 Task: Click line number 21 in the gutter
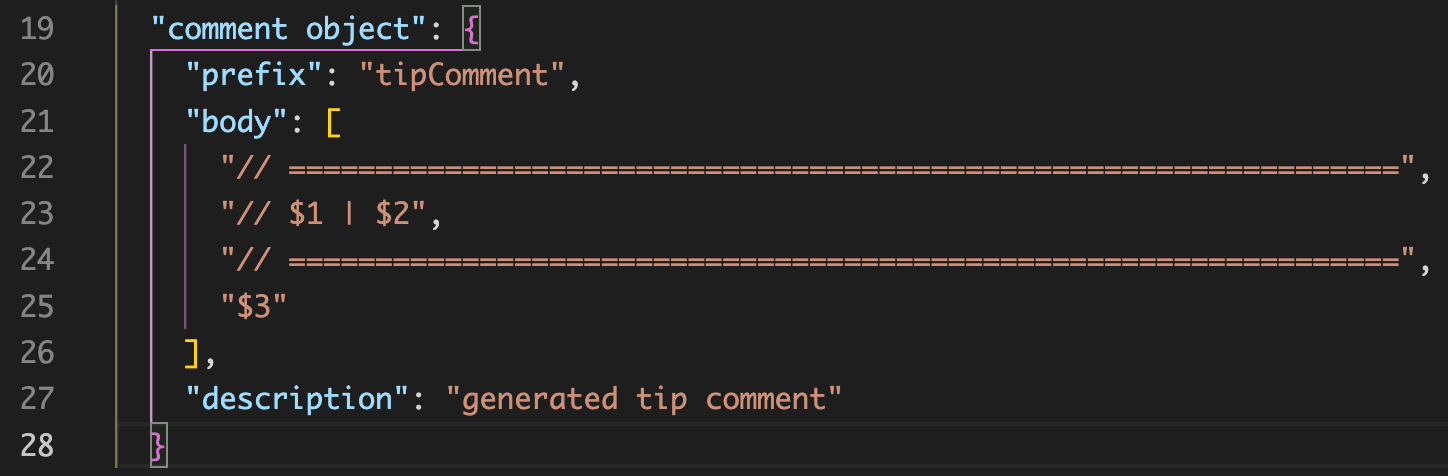pos(37,122)
